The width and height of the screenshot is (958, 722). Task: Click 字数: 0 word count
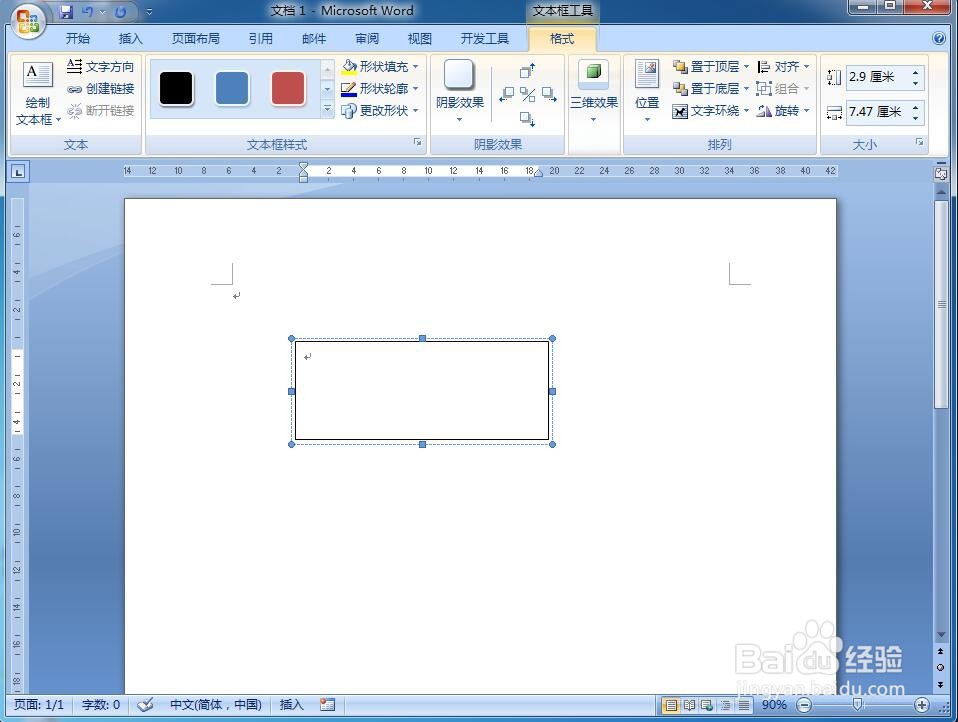(101, 705)
